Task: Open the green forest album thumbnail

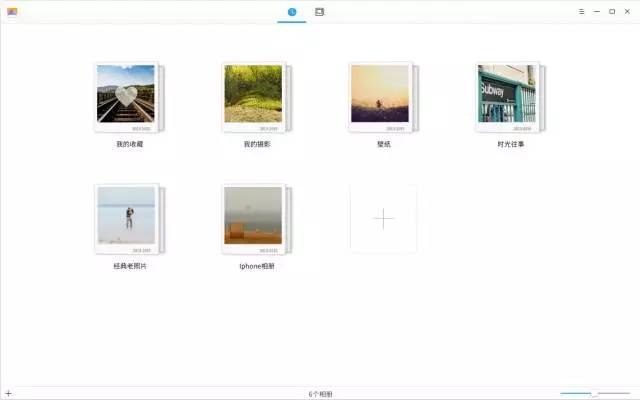Action: 256,97
